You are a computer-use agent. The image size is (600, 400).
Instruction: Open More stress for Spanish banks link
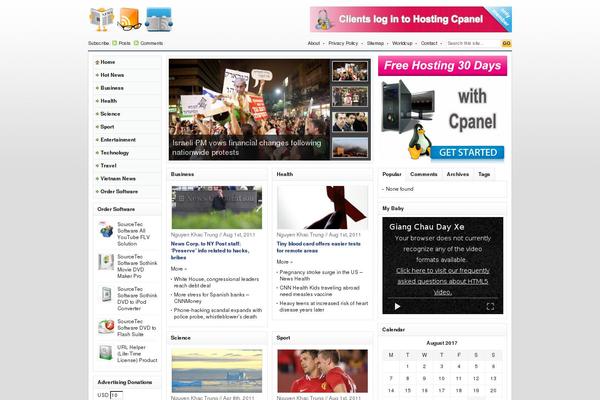click(x=212, y=298)
